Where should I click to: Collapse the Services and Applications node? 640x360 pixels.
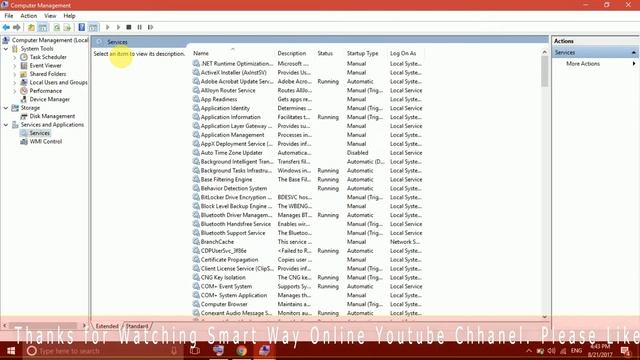point(6,125)
